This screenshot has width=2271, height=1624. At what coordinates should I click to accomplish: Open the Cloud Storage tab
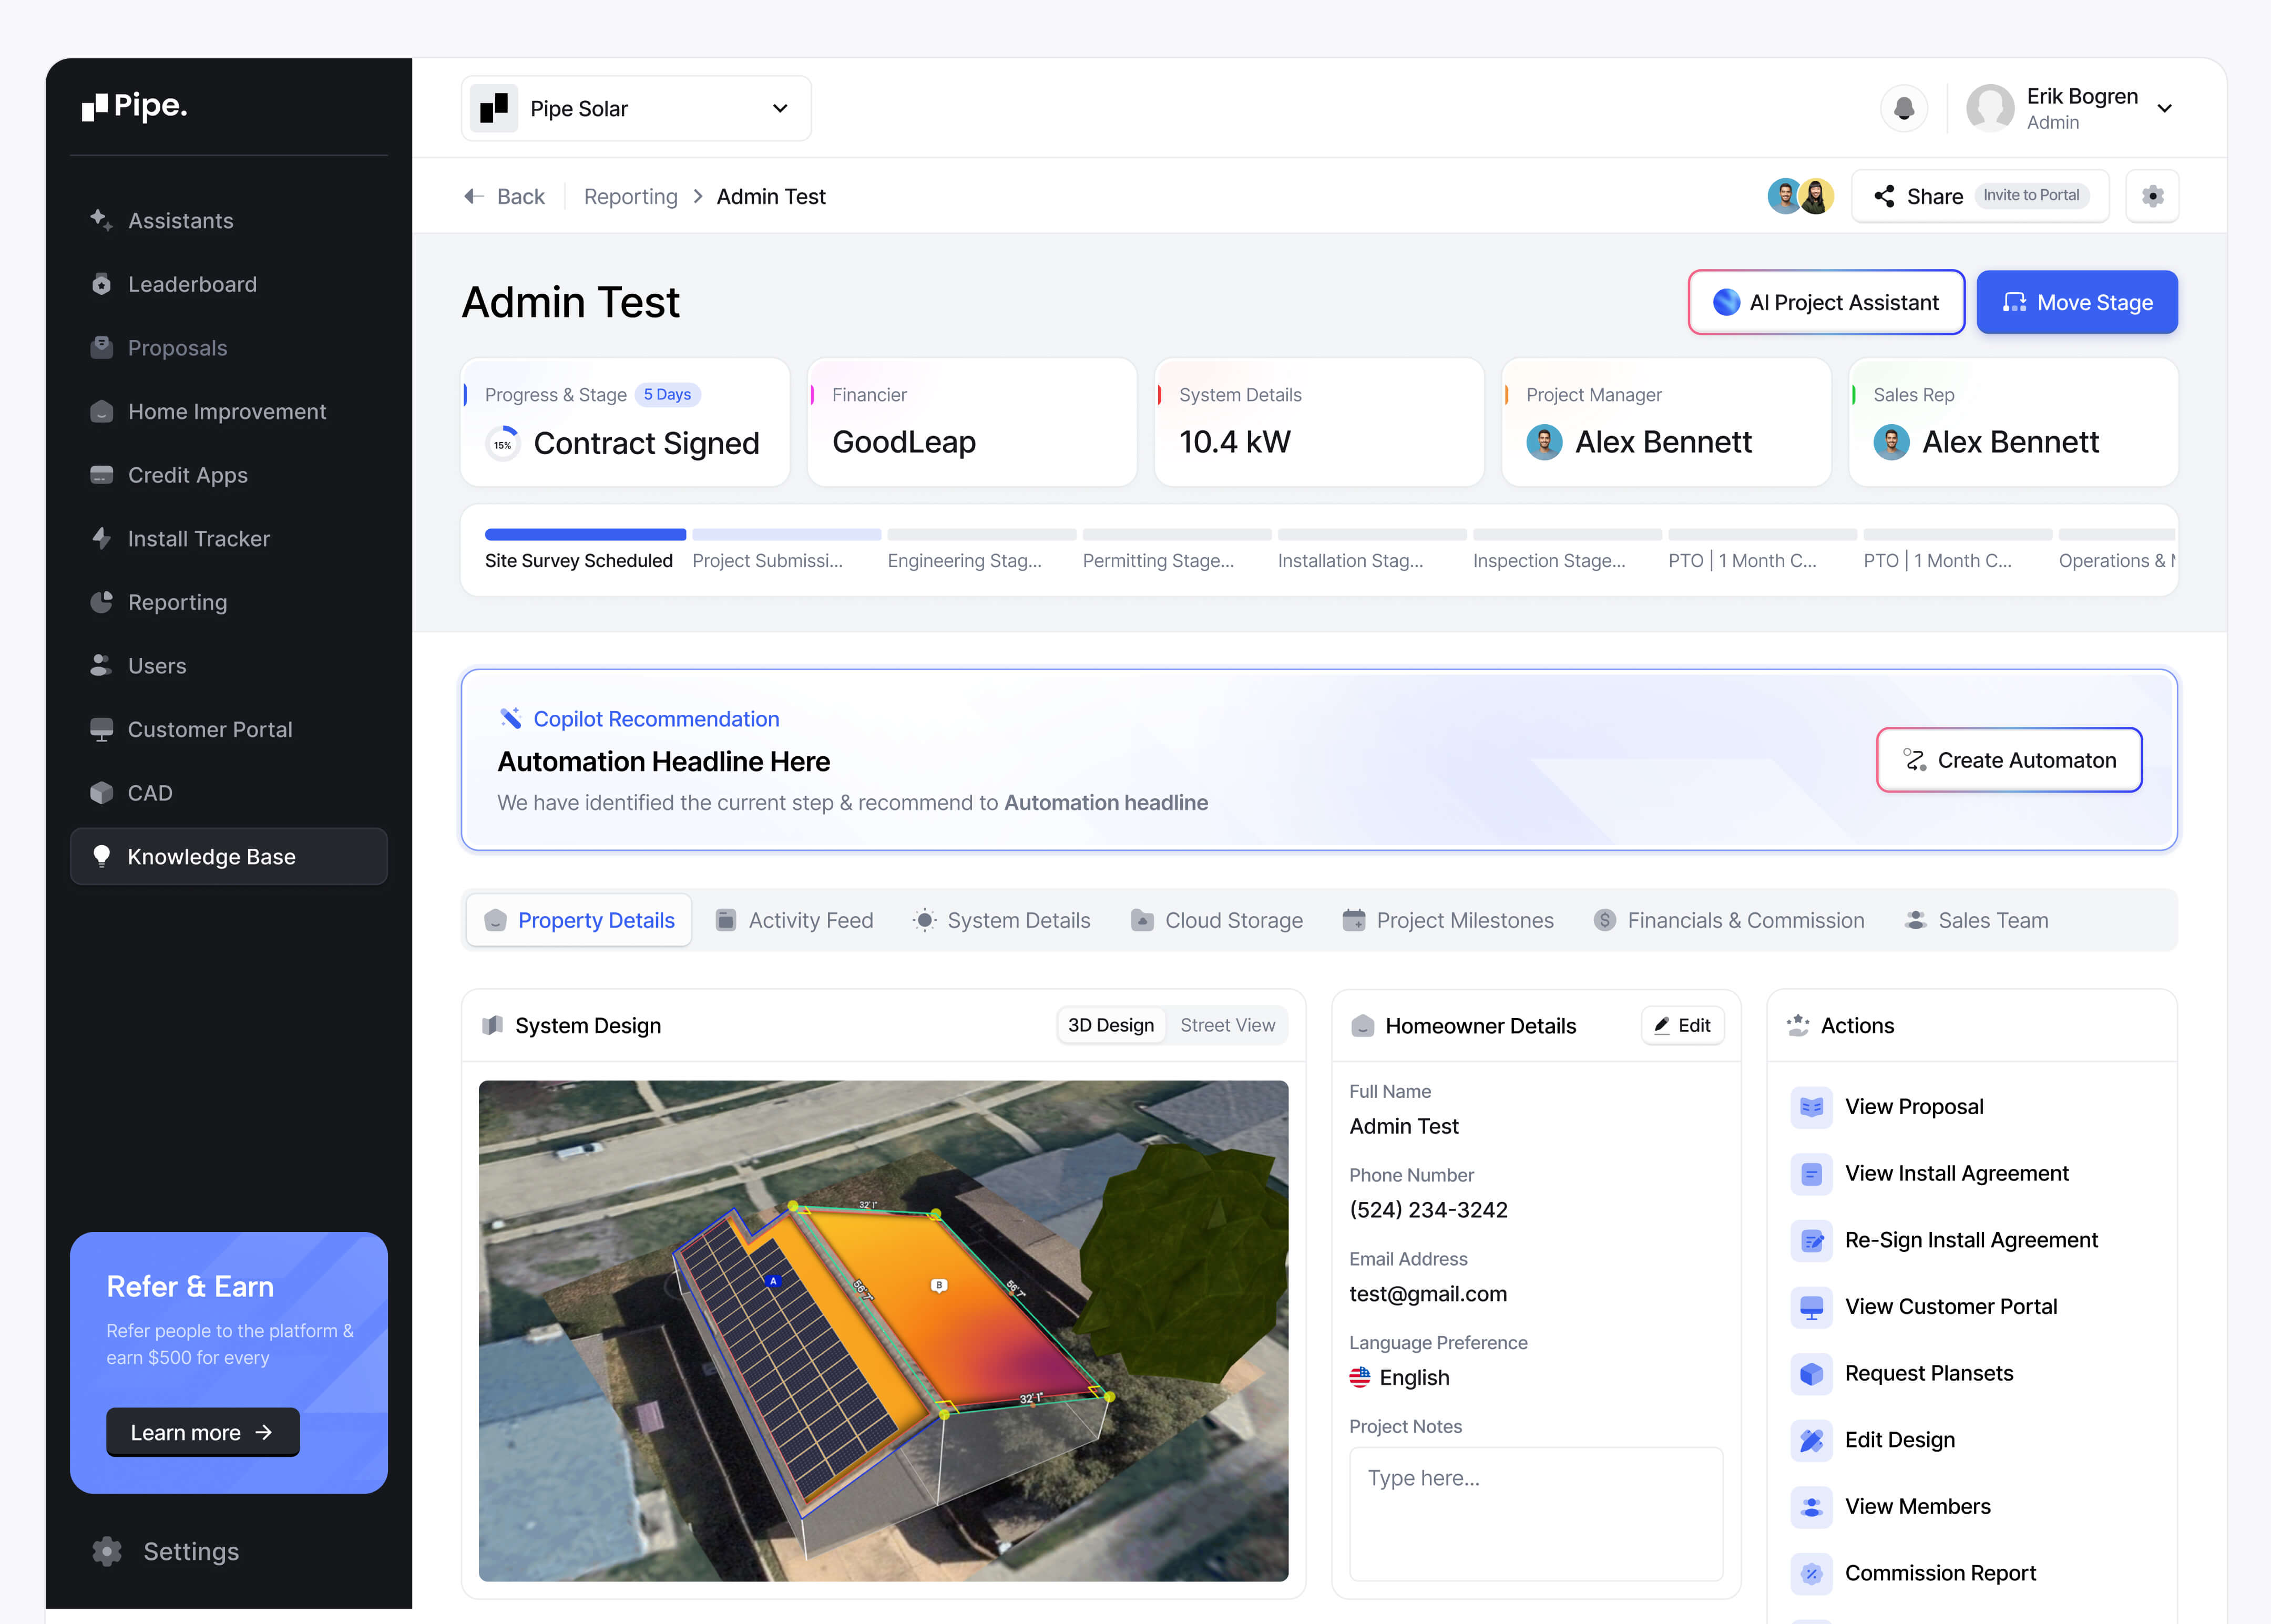click(x=1217, y=920)
